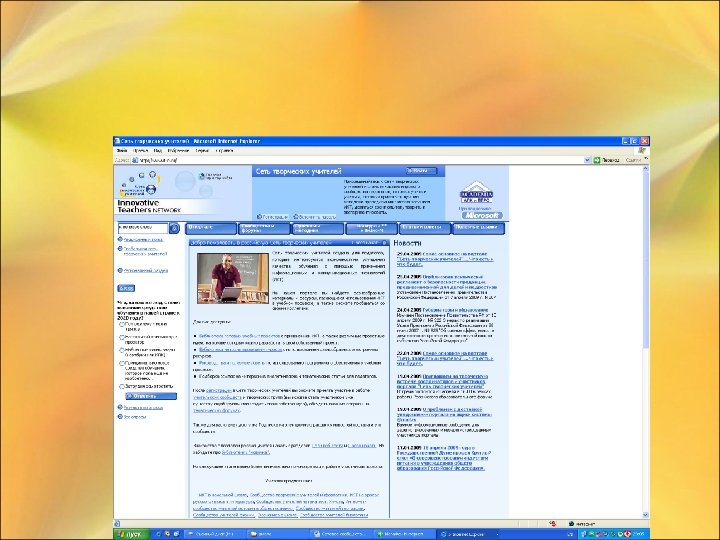
Task: Click the Microsoft logo in the banner
Action: (482, 215)
